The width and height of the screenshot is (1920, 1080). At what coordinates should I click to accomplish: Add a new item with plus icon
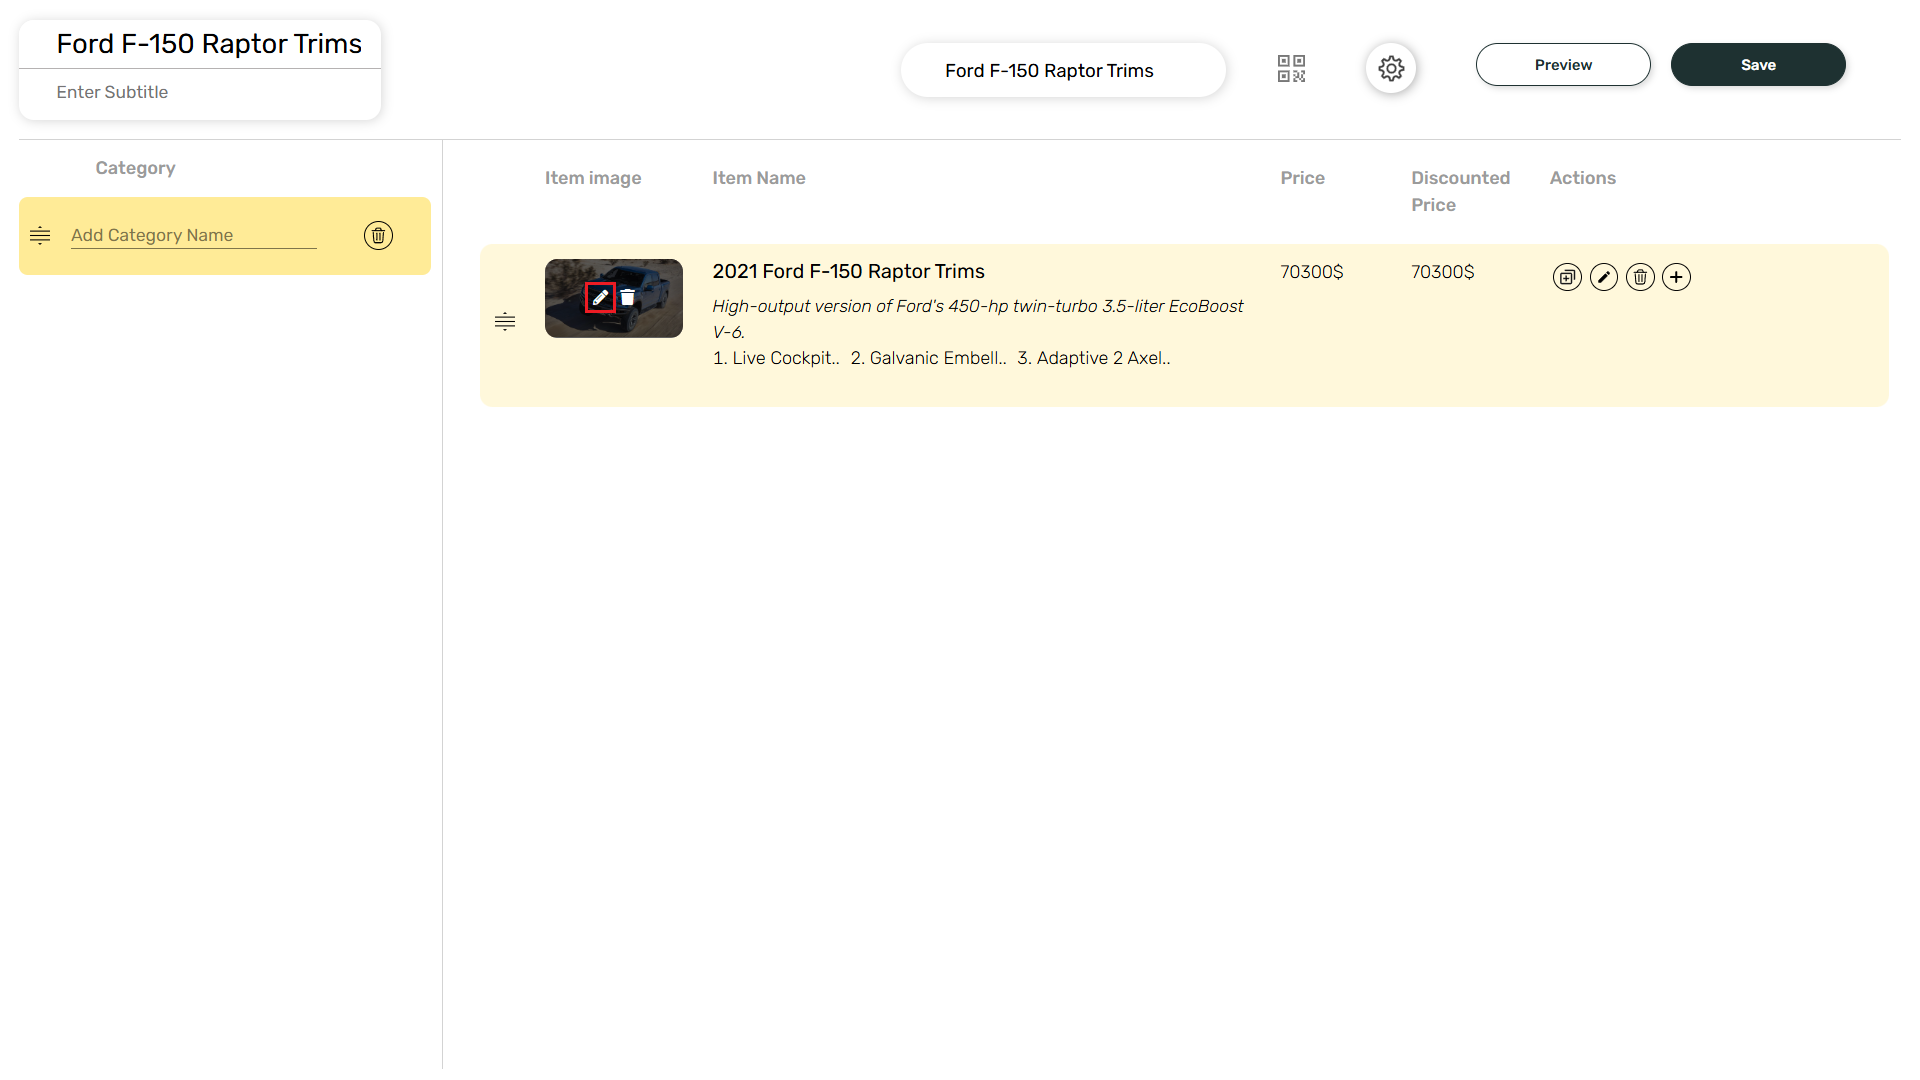pos(1677,277)
